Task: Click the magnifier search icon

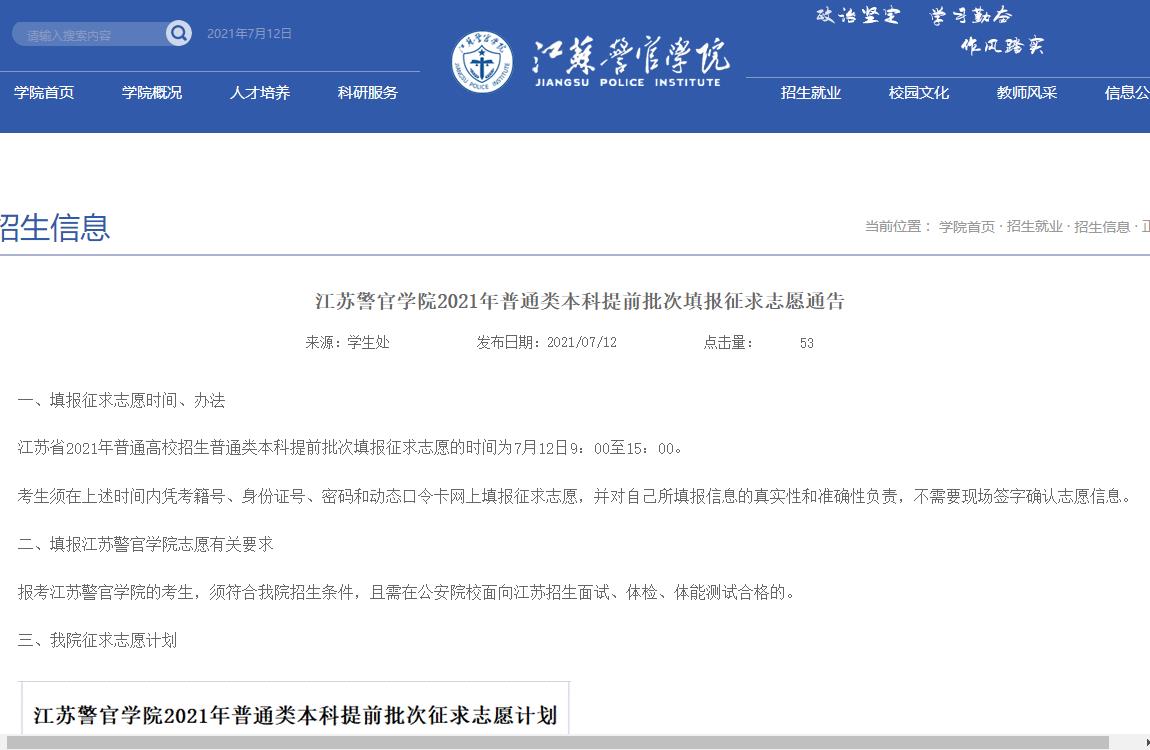Action: click(178, 34)
